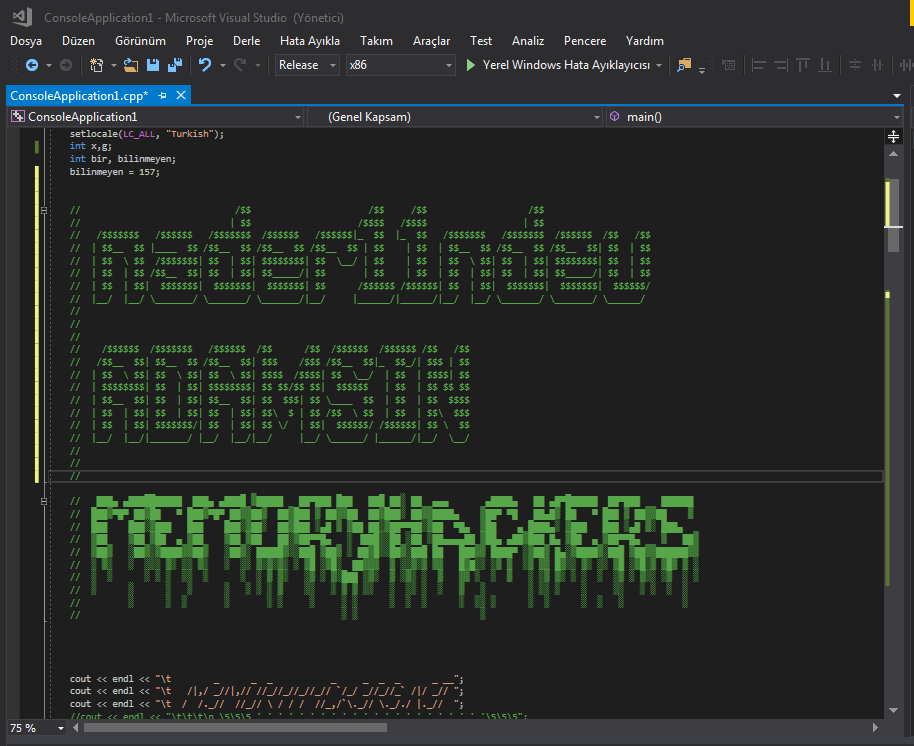Click the Navigate Backward arrow icon
Screen dimensions: 914x746
32,65
